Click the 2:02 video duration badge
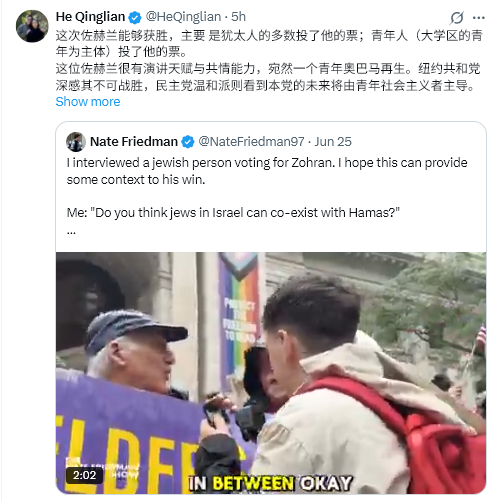 tap(84, 475)
